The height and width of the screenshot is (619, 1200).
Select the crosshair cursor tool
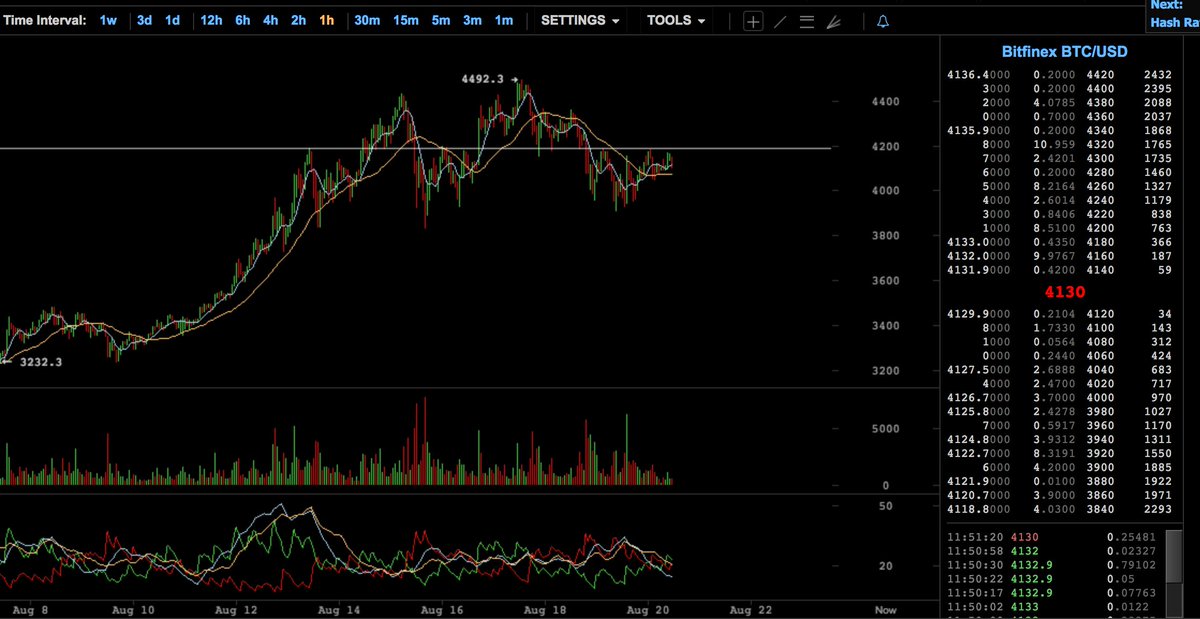tap(753, 21)
